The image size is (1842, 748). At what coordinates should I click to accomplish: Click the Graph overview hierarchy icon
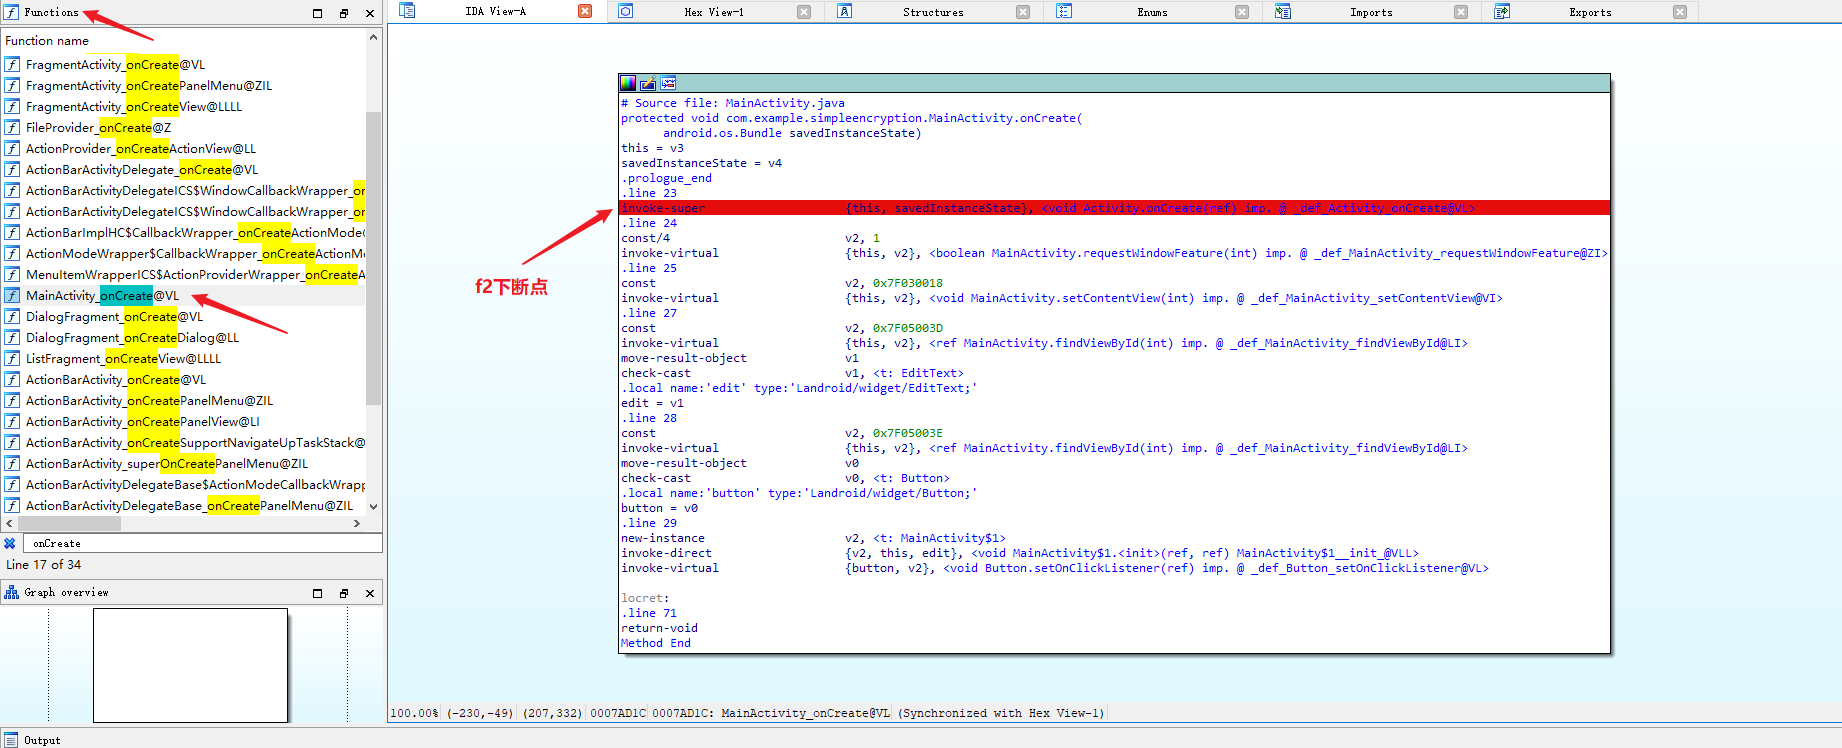pos(11,592)
